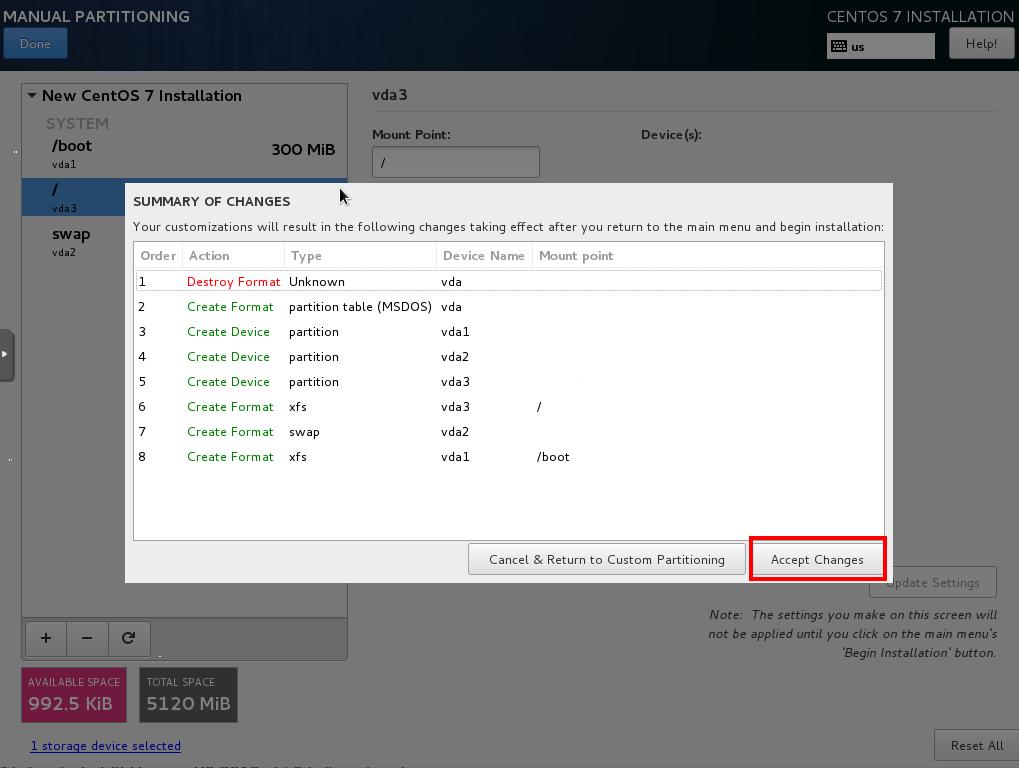
Task: Sort by the Mount point column header
Action: coord(708,256)
